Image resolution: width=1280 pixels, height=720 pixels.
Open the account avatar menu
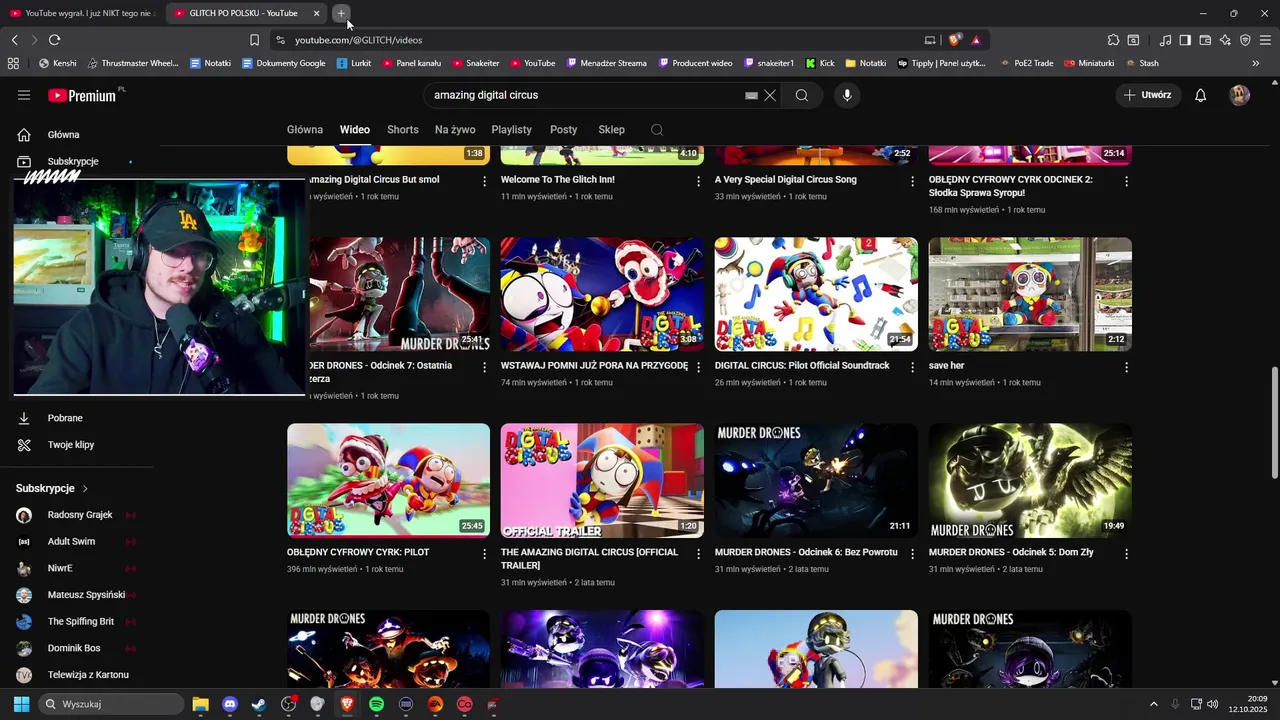point(1240,95)
